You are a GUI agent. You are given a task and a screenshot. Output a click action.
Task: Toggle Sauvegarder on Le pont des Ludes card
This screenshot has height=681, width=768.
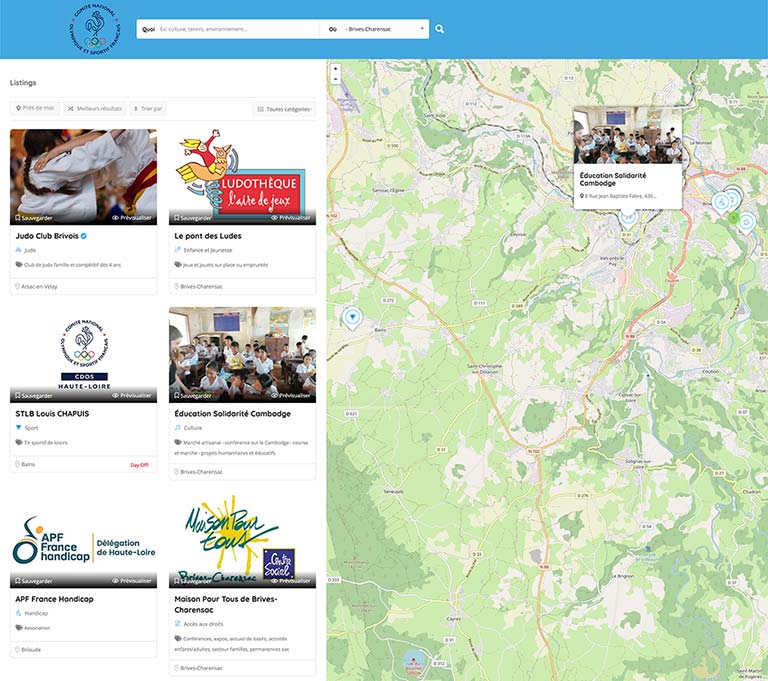[192, 218]
